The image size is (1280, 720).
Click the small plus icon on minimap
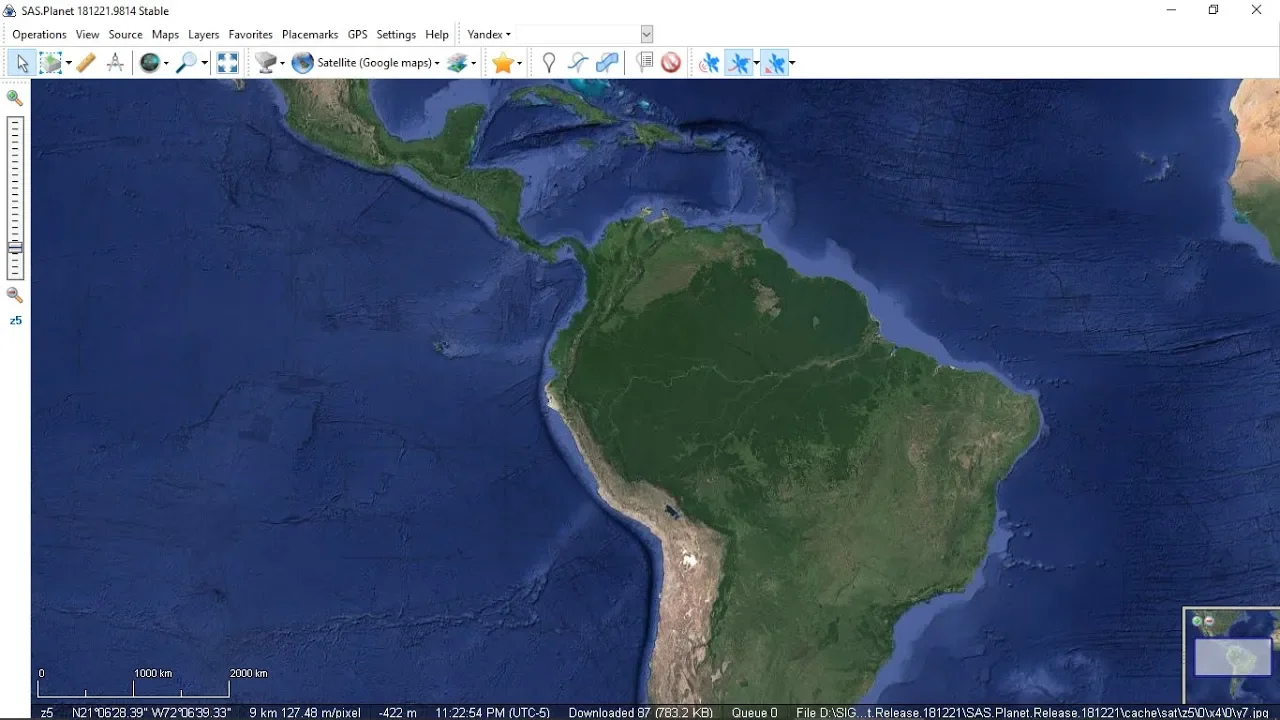[x=1197, y=621]
